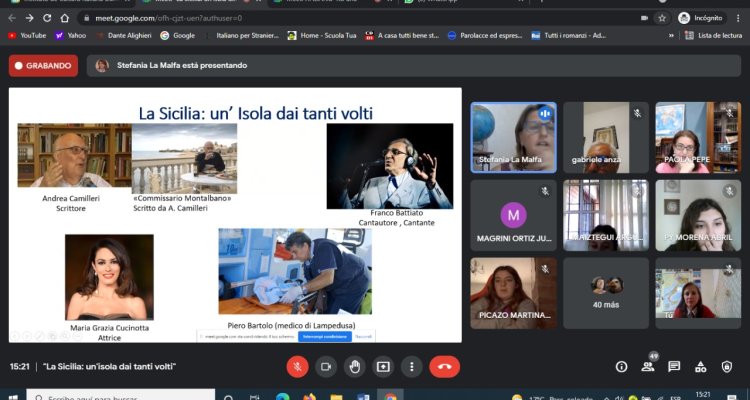This screenshot has height=400, width=750.
Task: Click the browser forward arrow
Action: point(30,18)
